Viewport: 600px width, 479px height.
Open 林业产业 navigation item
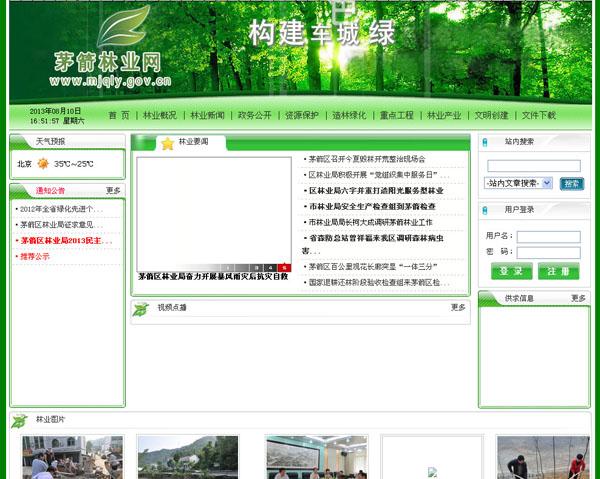pyautogui.click(x=444, y=115)
